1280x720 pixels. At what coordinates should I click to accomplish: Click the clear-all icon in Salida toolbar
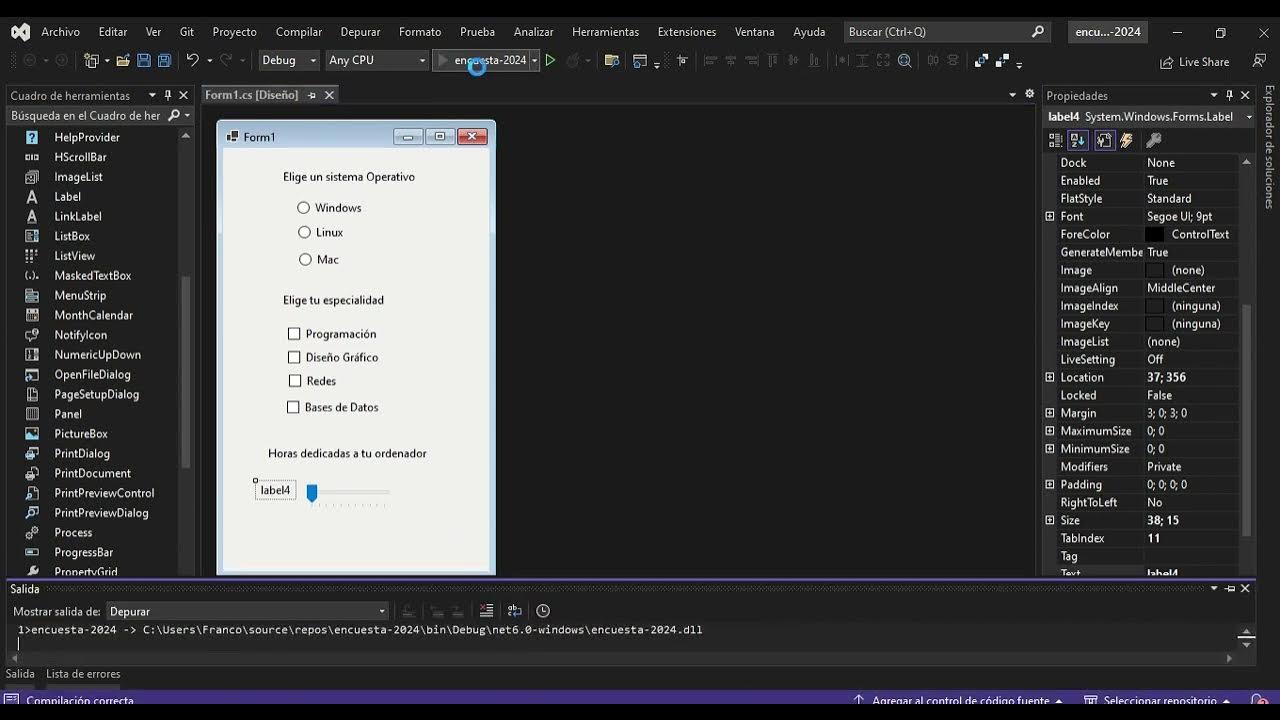(486, 611)
